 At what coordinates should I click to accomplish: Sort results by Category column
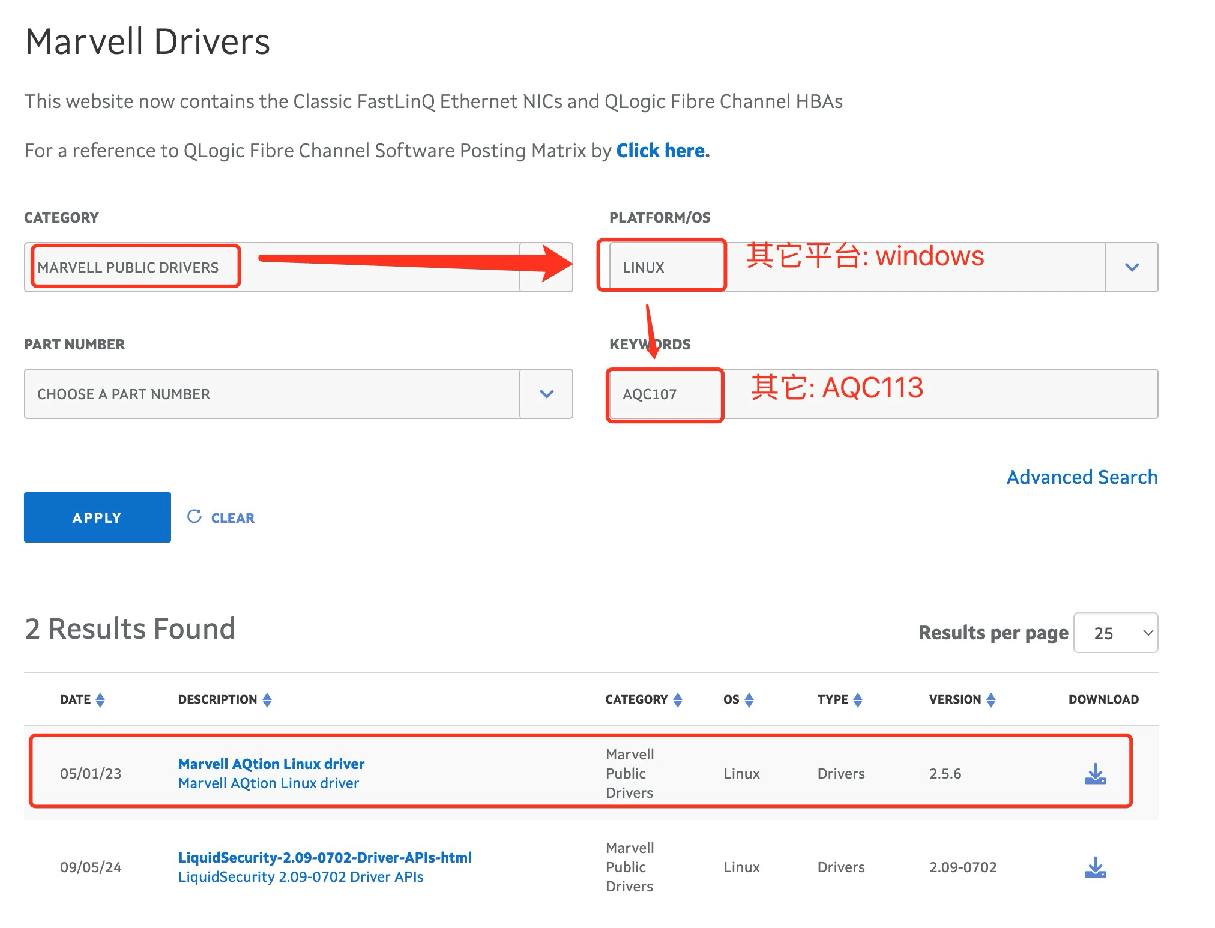click(678, 700)
